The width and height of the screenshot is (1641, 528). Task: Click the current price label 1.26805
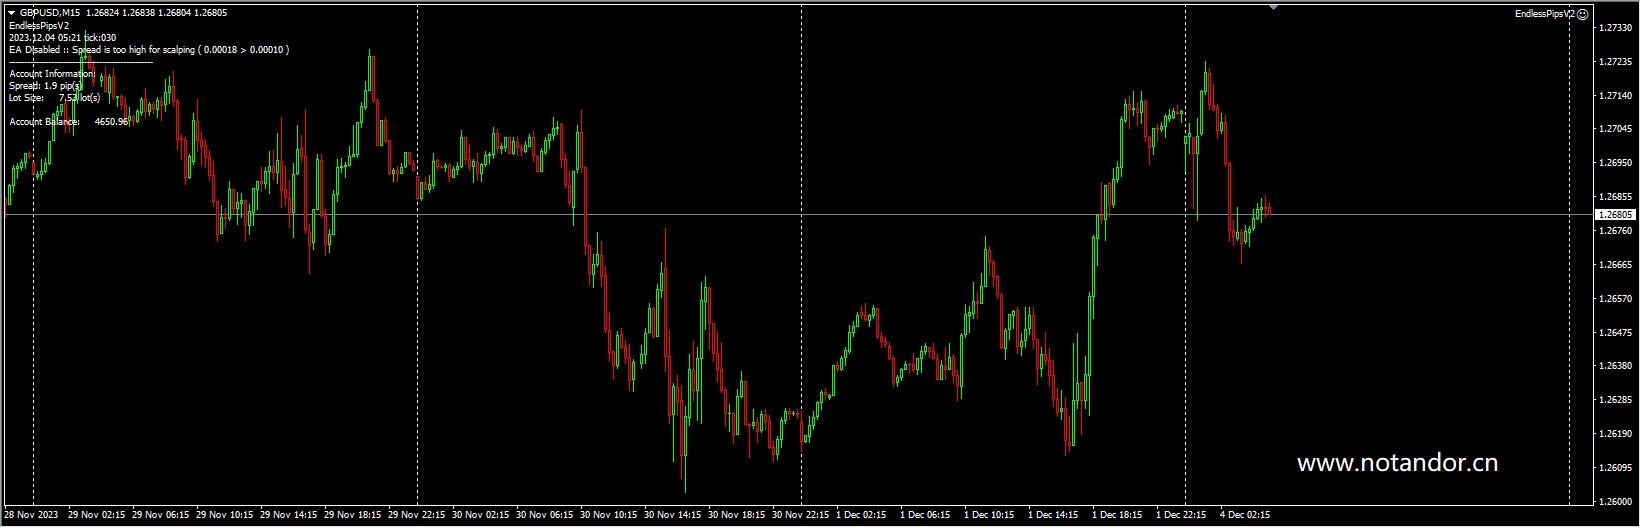(1616, 215)
